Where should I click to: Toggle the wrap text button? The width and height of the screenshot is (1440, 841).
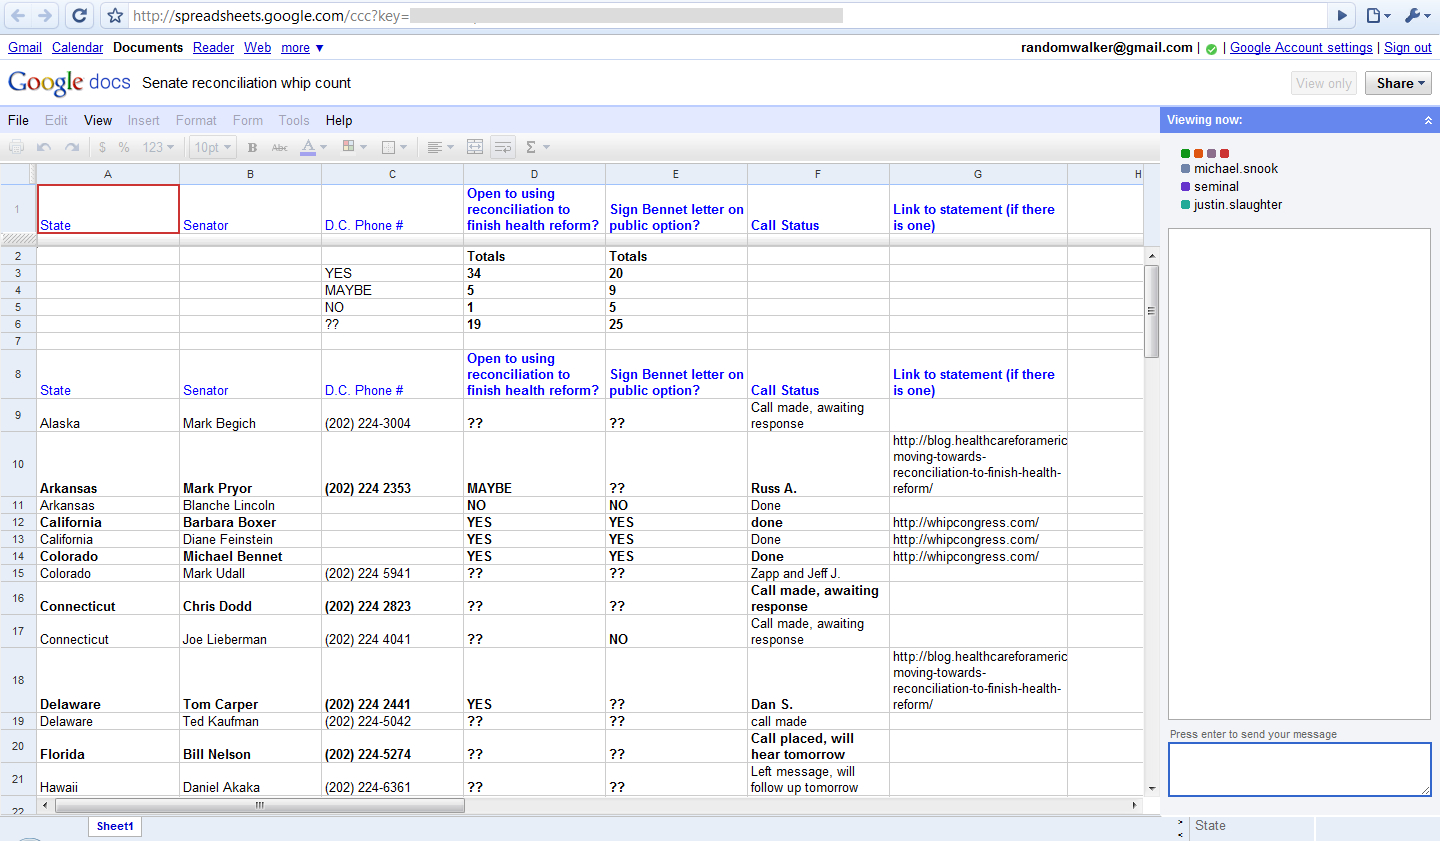coord(503,147)
